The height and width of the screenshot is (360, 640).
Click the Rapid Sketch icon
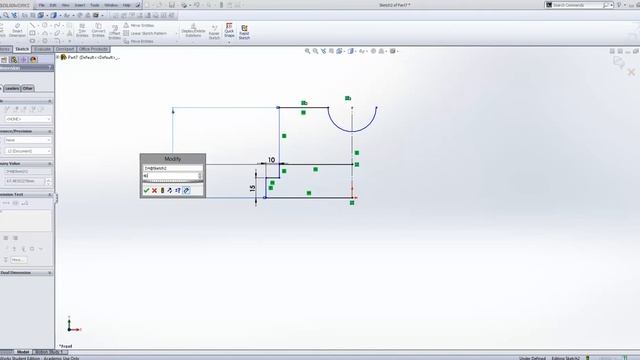tap(244, 32)
